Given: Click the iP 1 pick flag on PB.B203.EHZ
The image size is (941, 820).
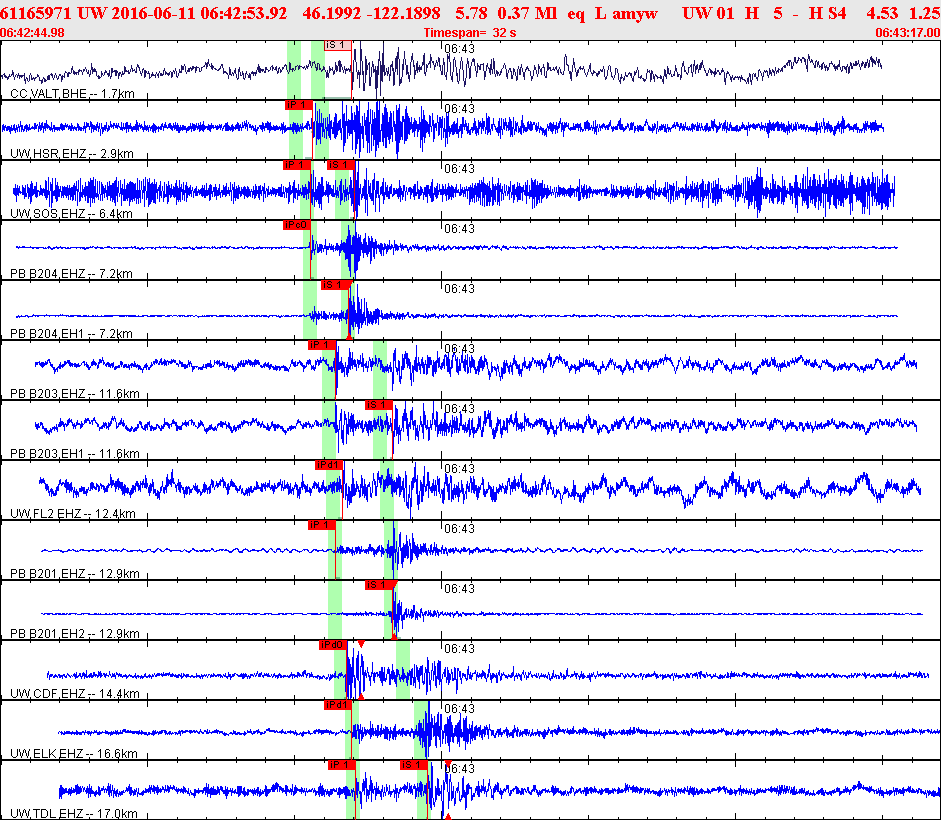Looking at the screenshot, I should 322,345.
